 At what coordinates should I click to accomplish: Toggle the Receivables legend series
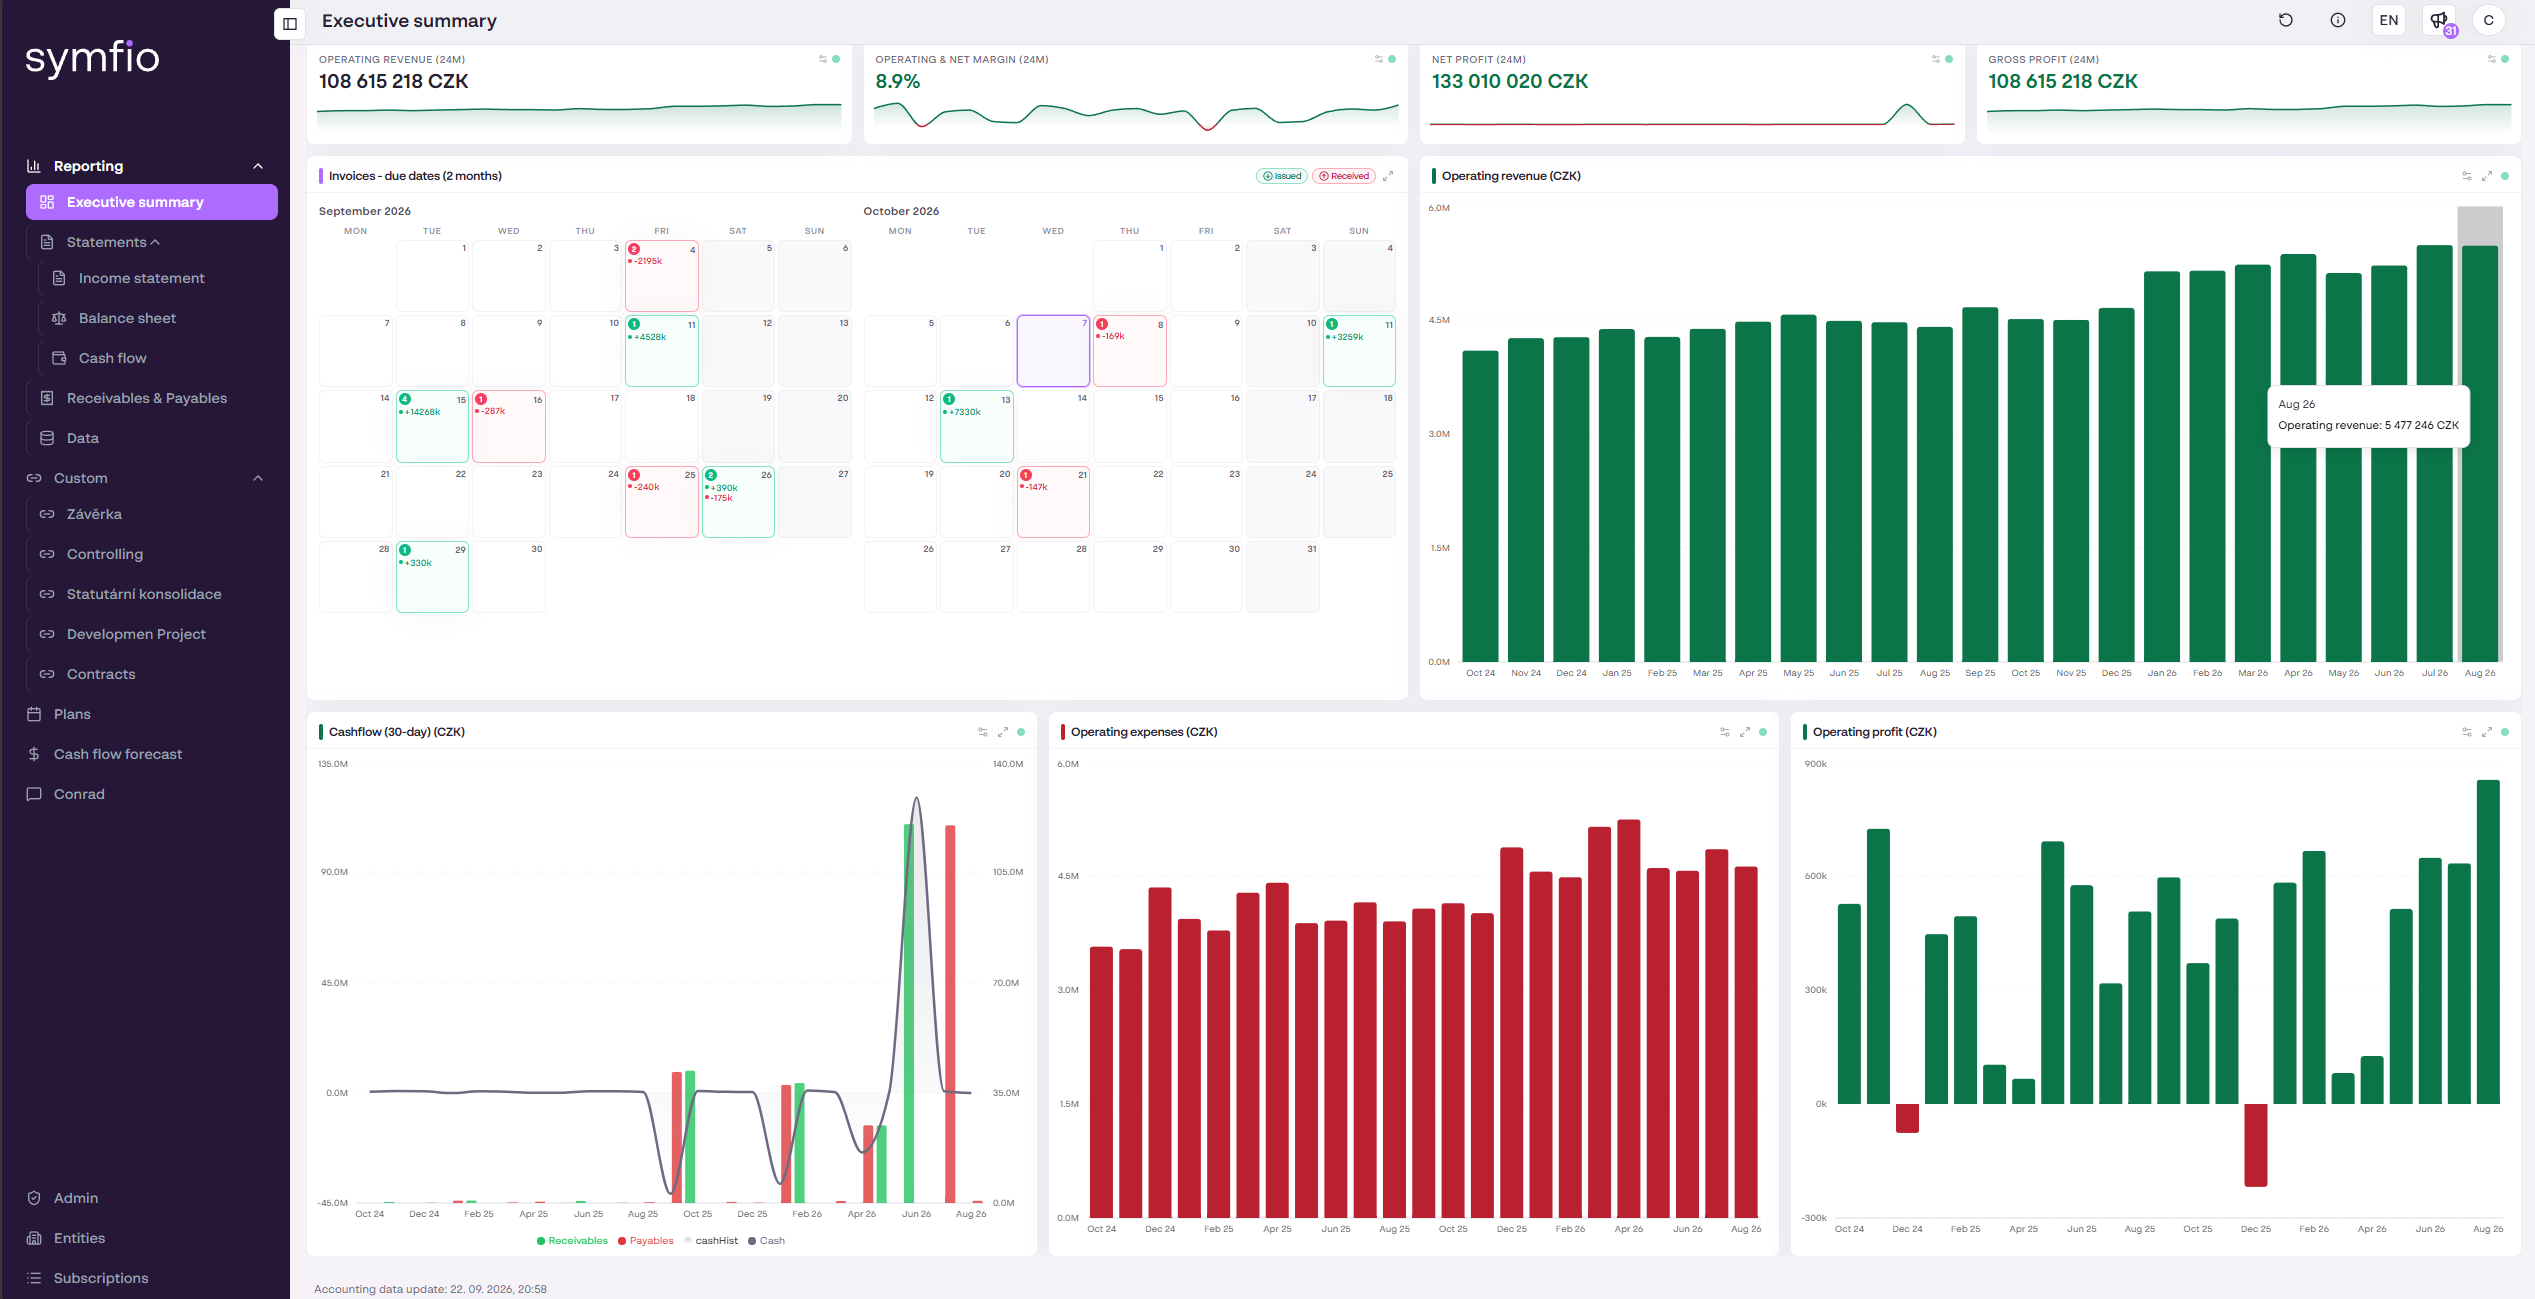[572, 1241]
